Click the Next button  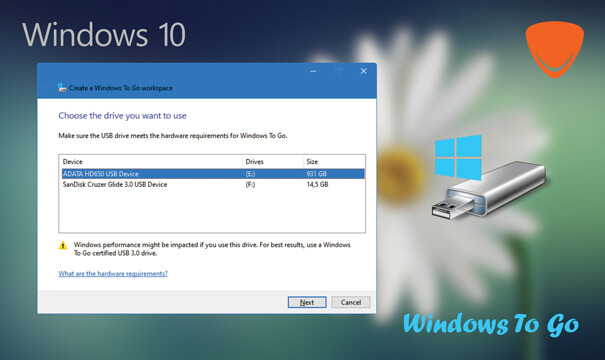tap(307, 302)
